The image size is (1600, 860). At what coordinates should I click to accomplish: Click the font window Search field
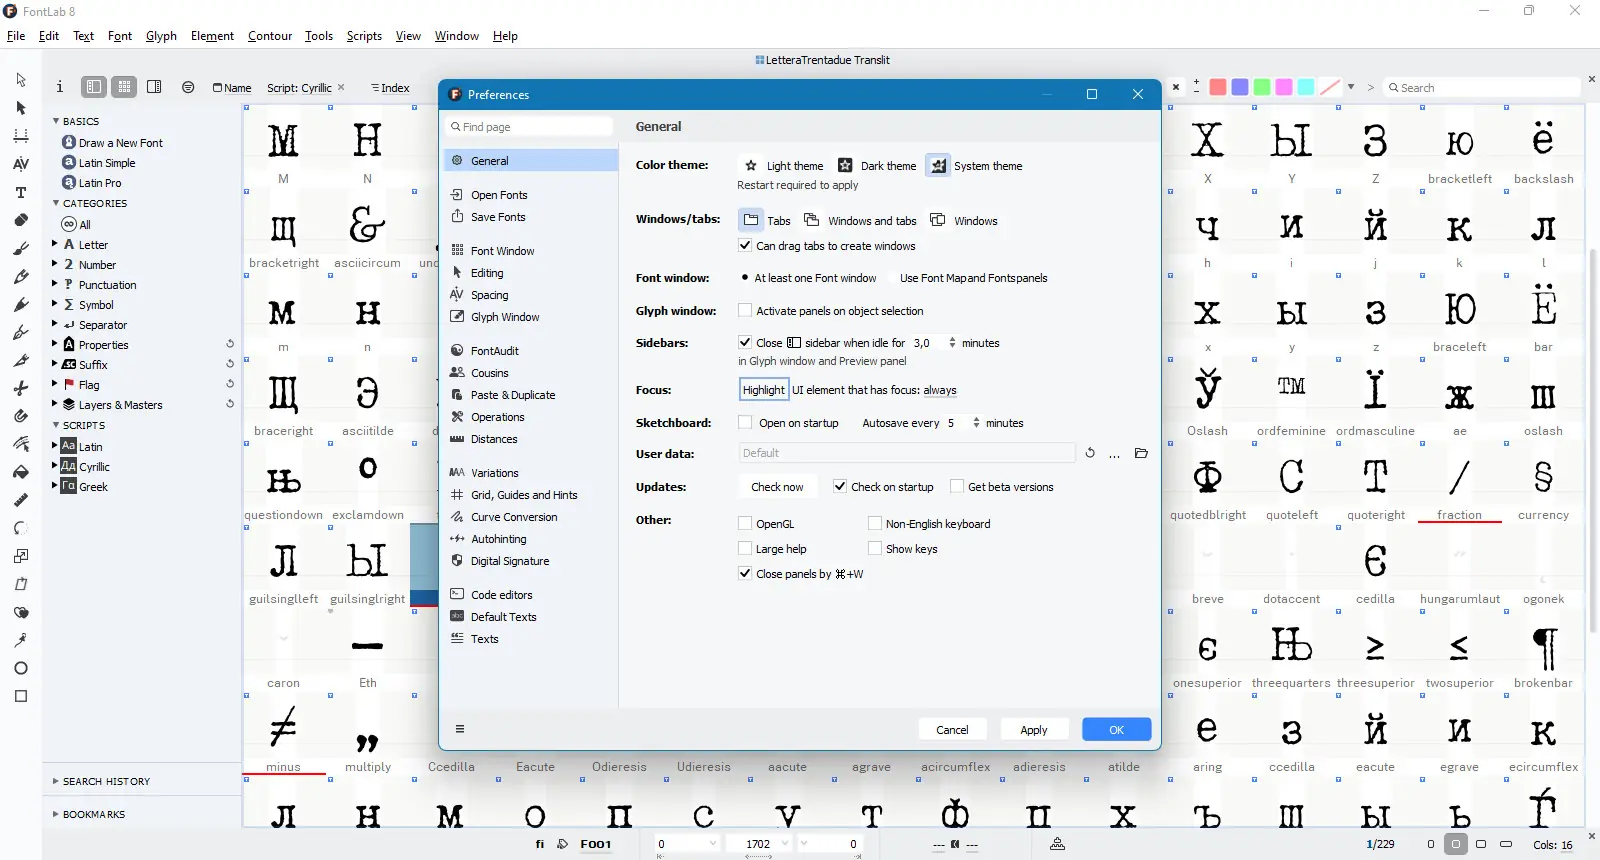(x=1482, y=88)
